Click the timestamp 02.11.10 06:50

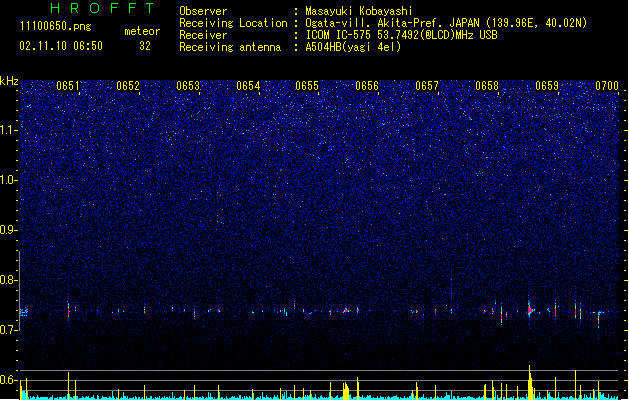[x=61, y=46]
